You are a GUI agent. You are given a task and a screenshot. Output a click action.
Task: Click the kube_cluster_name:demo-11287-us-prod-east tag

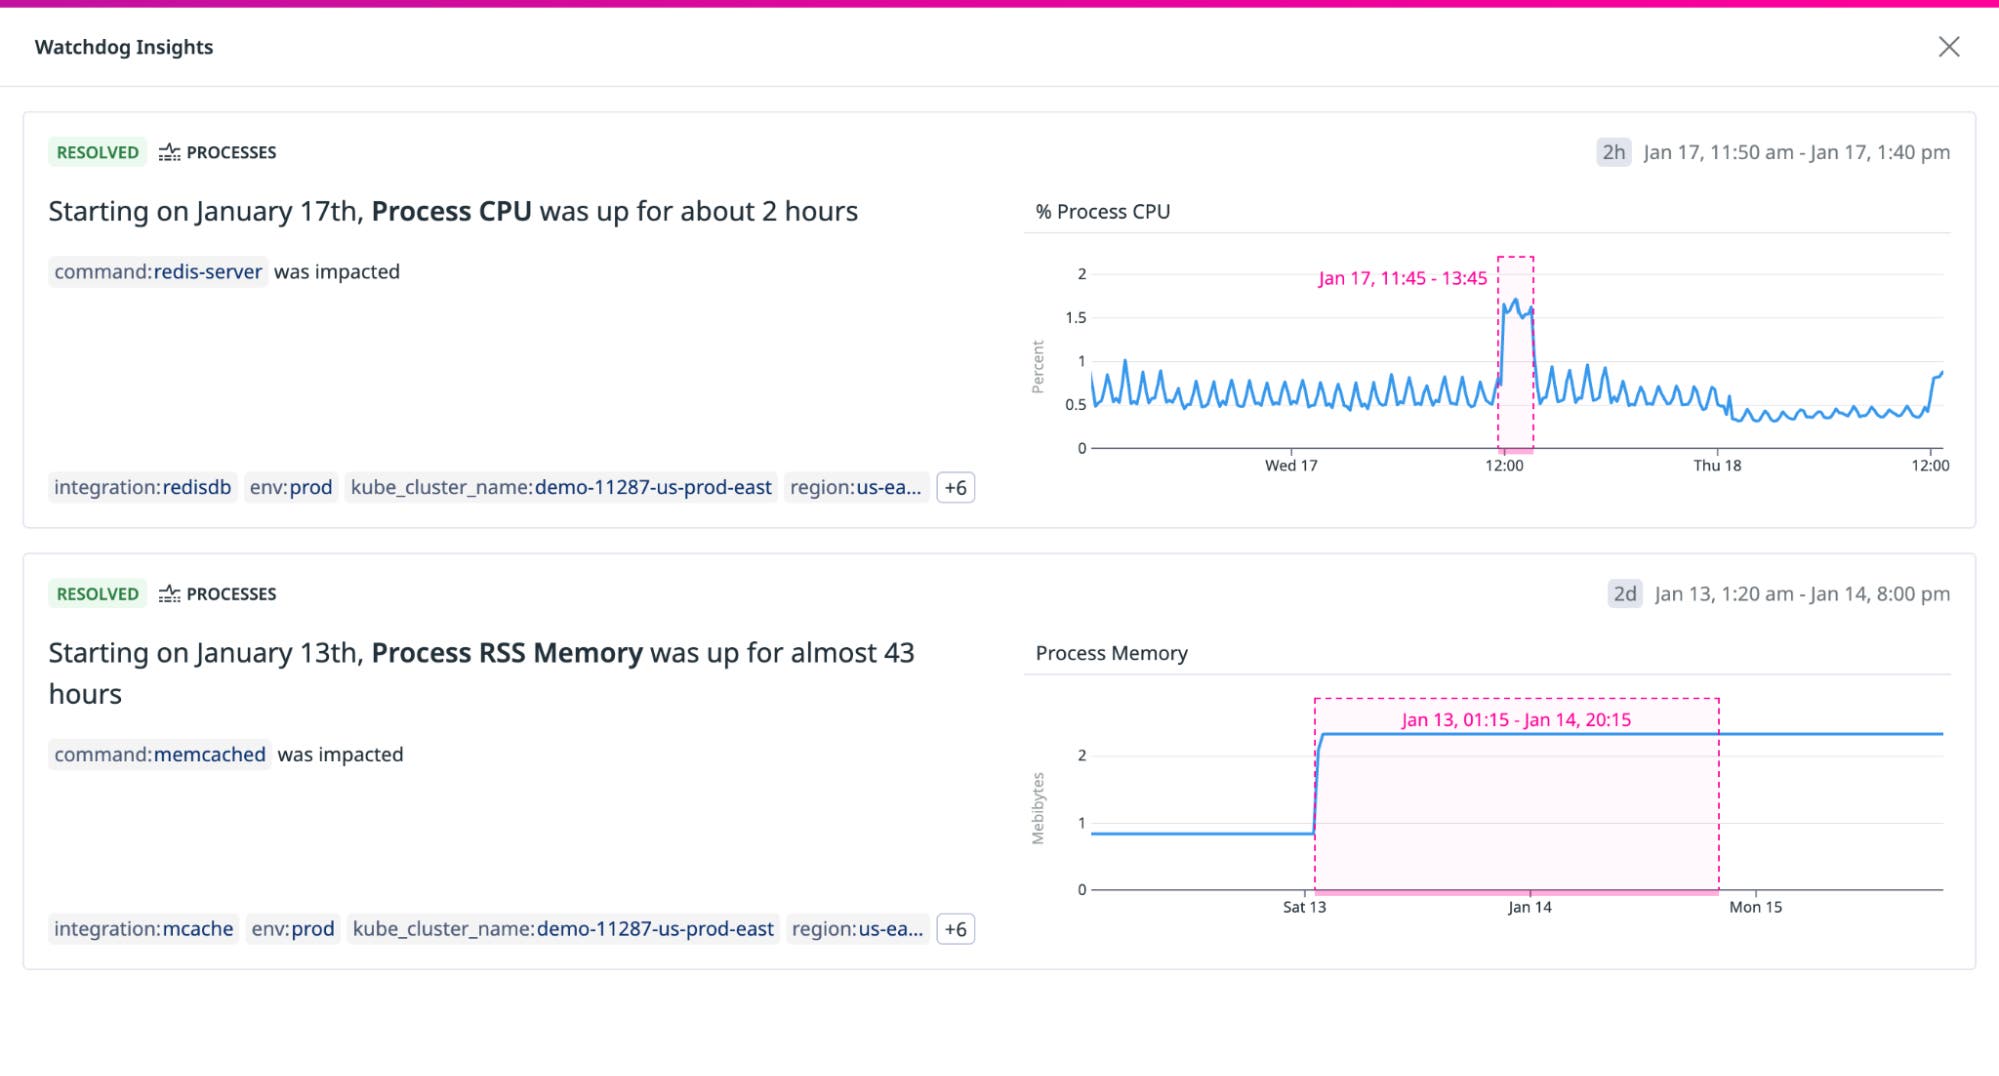click(x=560, y=487)
